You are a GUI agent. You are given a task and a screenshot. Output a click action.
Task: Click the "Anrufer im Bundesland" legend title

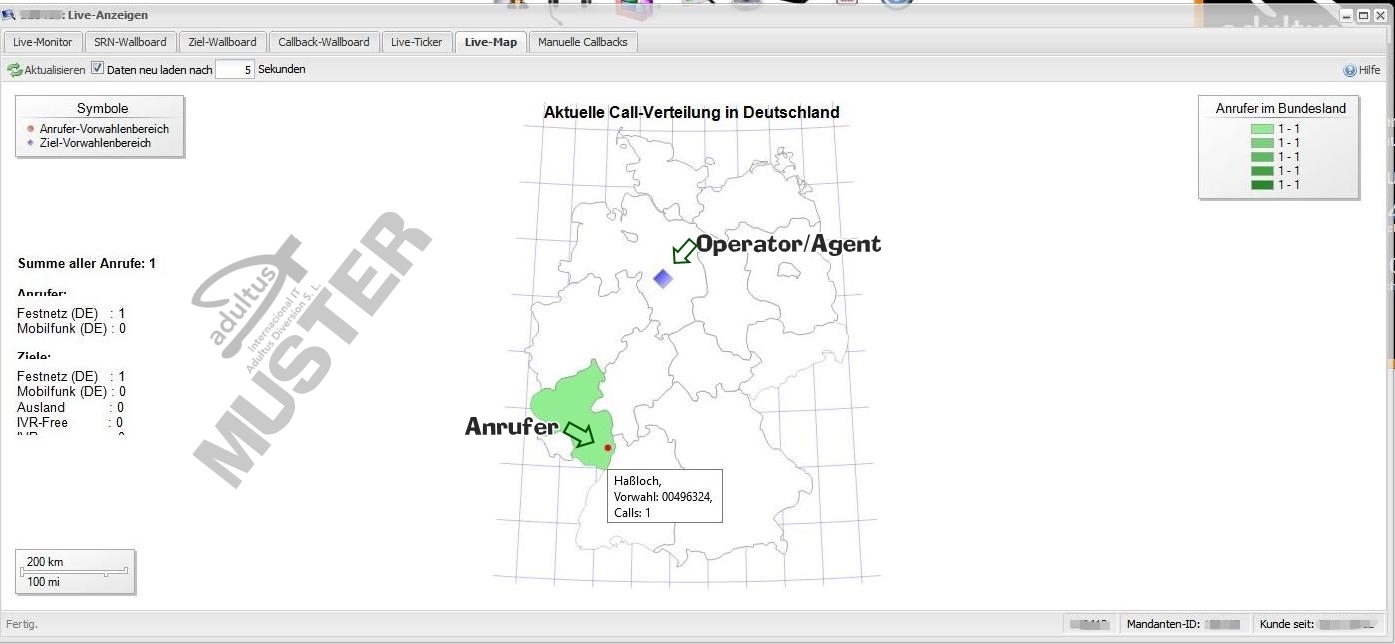tap(1281, 109)
